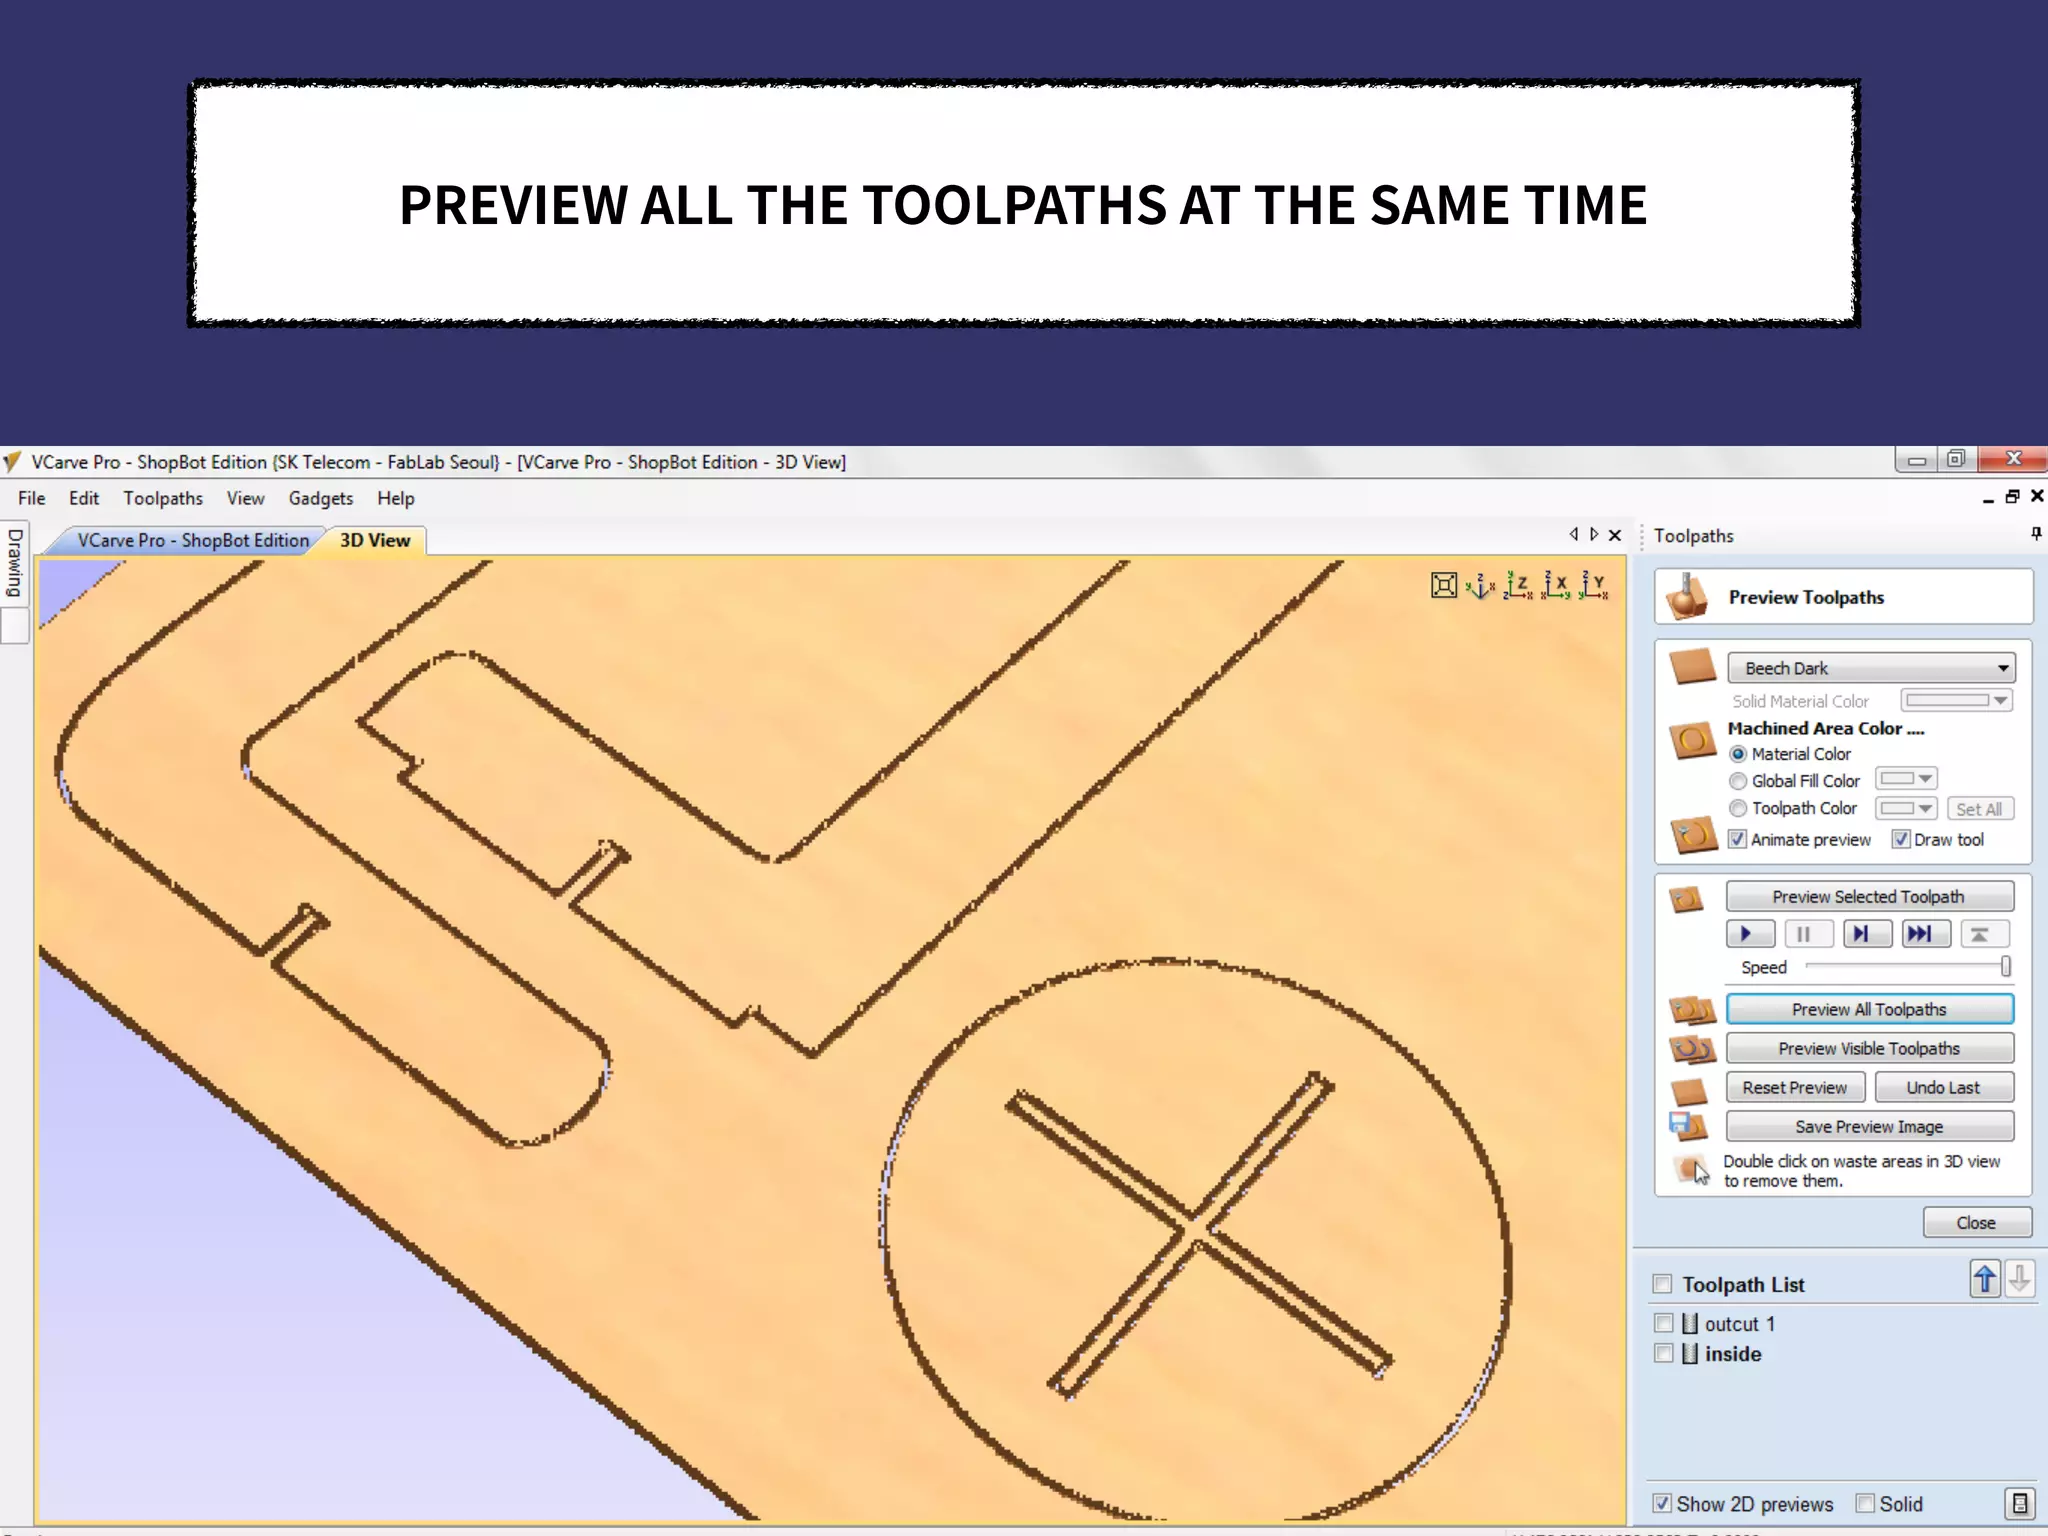Uncheck the Draw tool option
This screenshot has height=1536, width=2048.
(x=1901, y=839)
